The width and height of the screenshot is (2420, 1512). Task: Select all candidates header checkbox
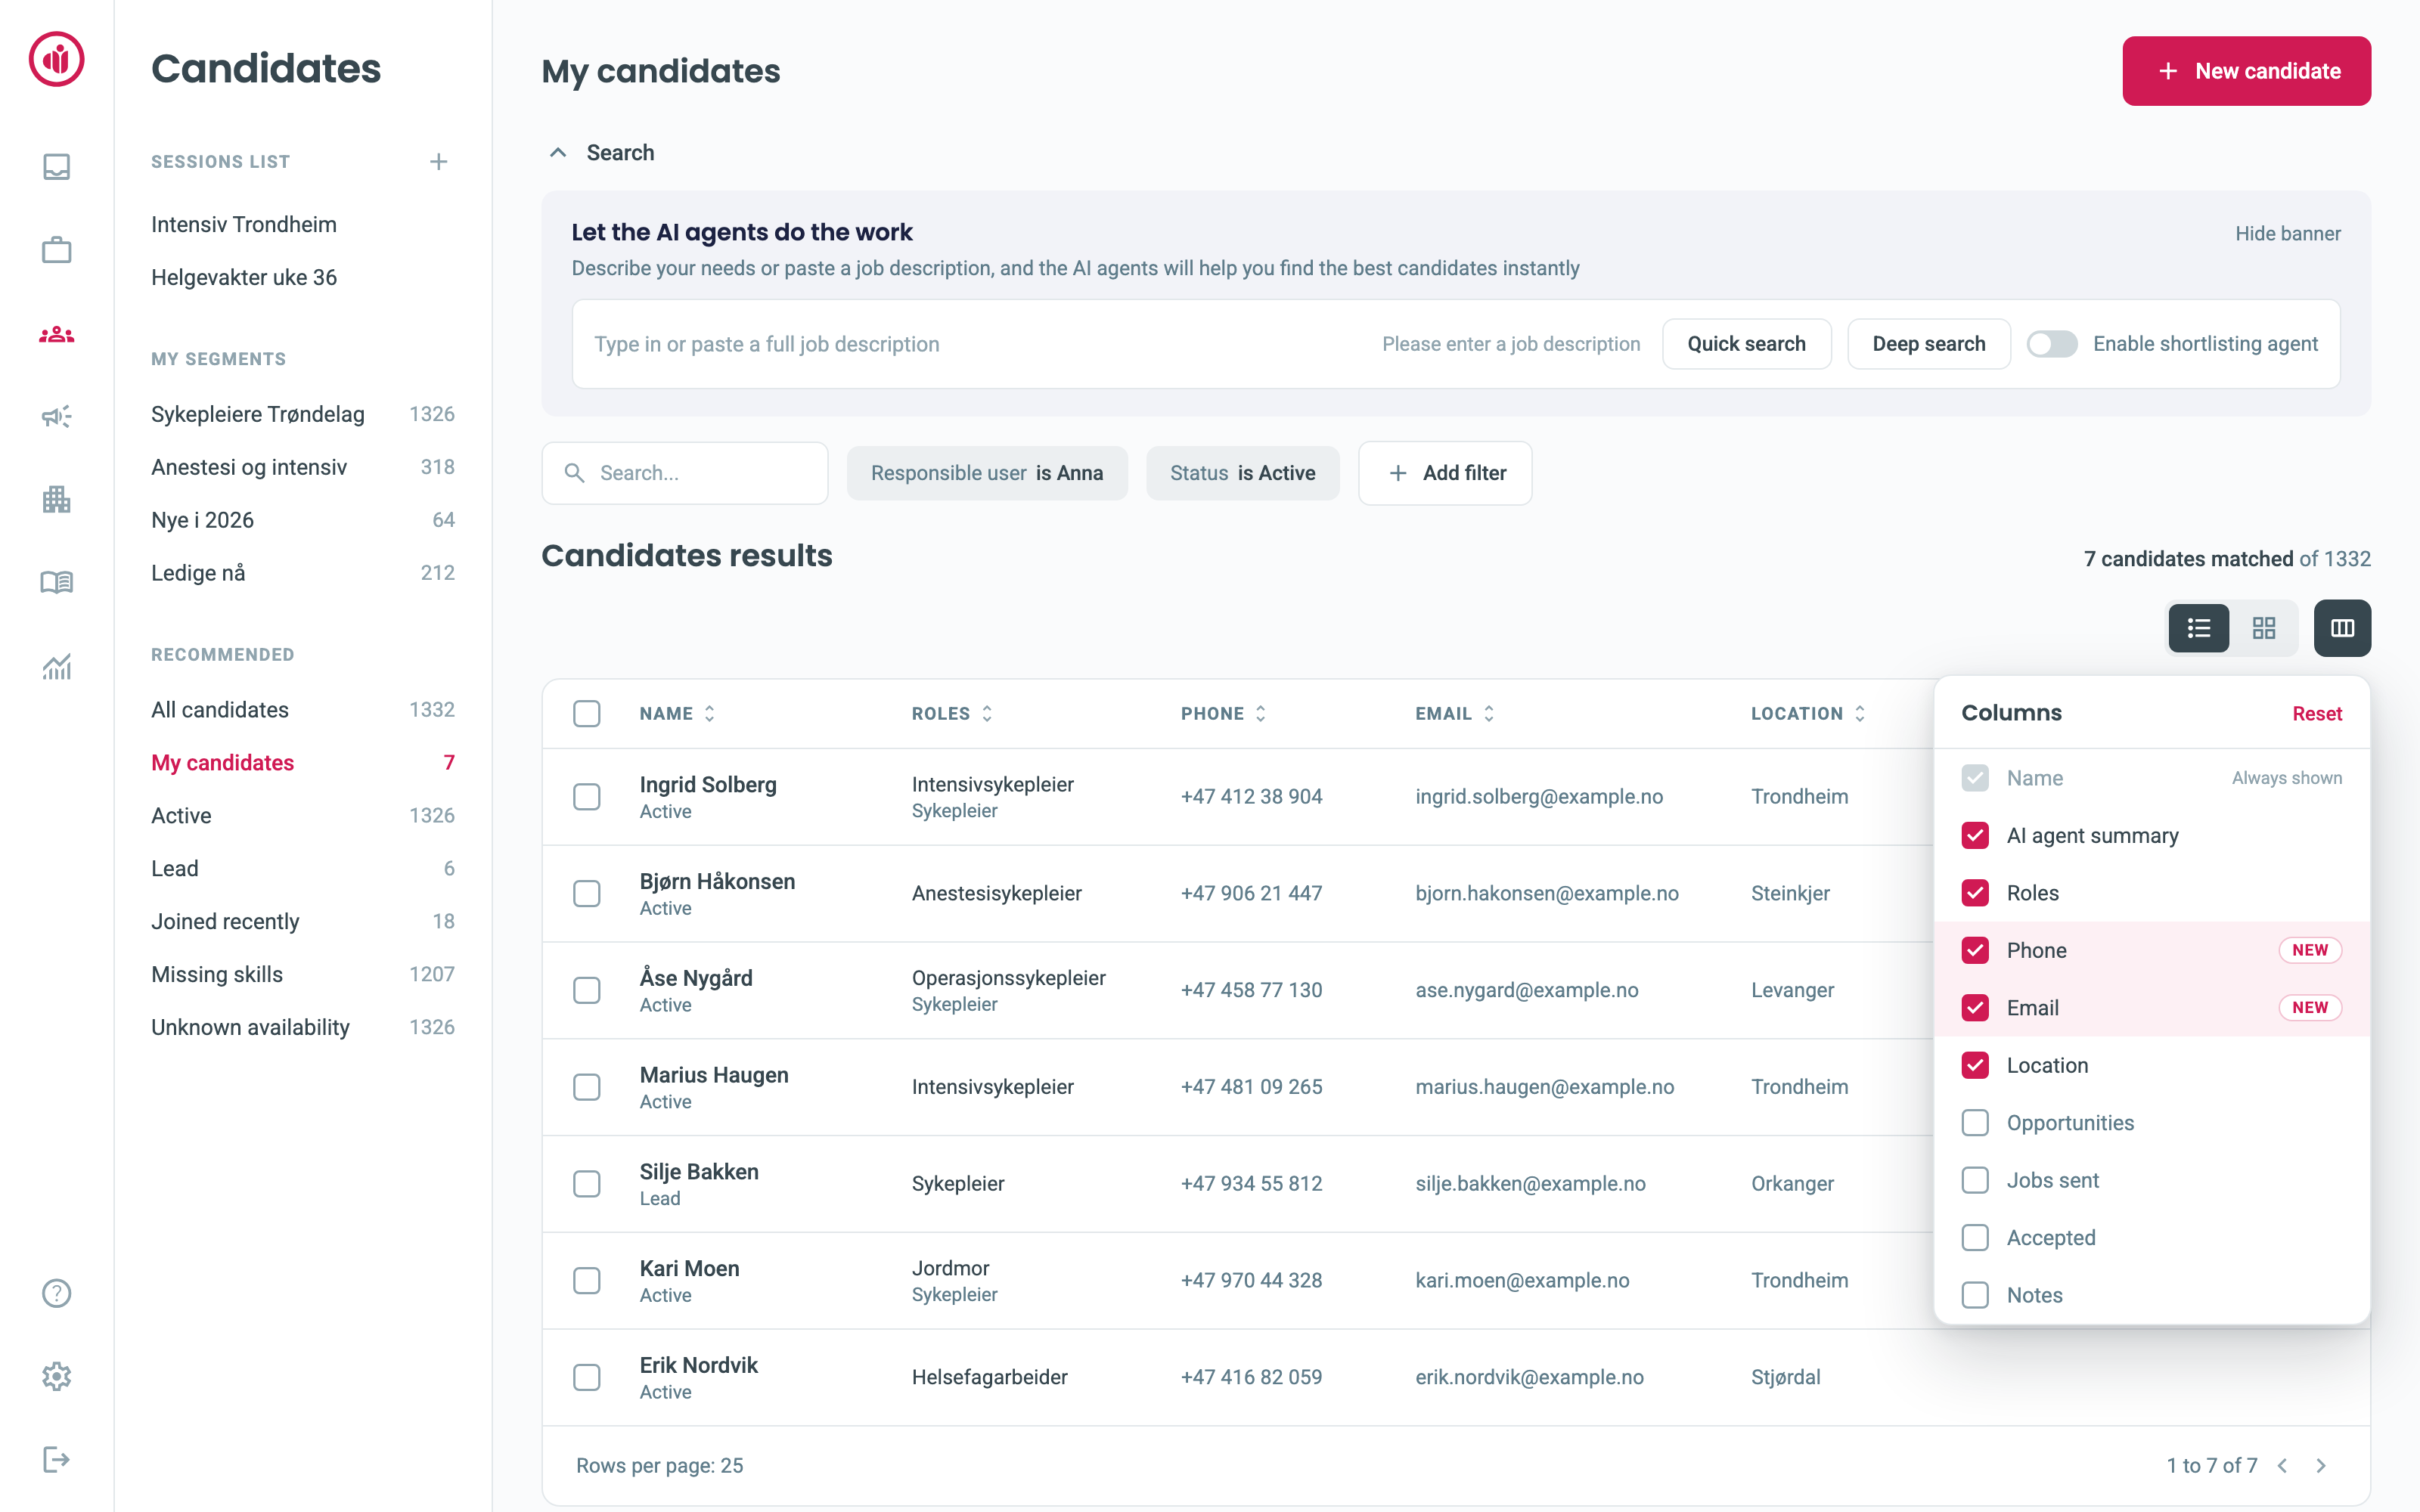click(587, 714)
